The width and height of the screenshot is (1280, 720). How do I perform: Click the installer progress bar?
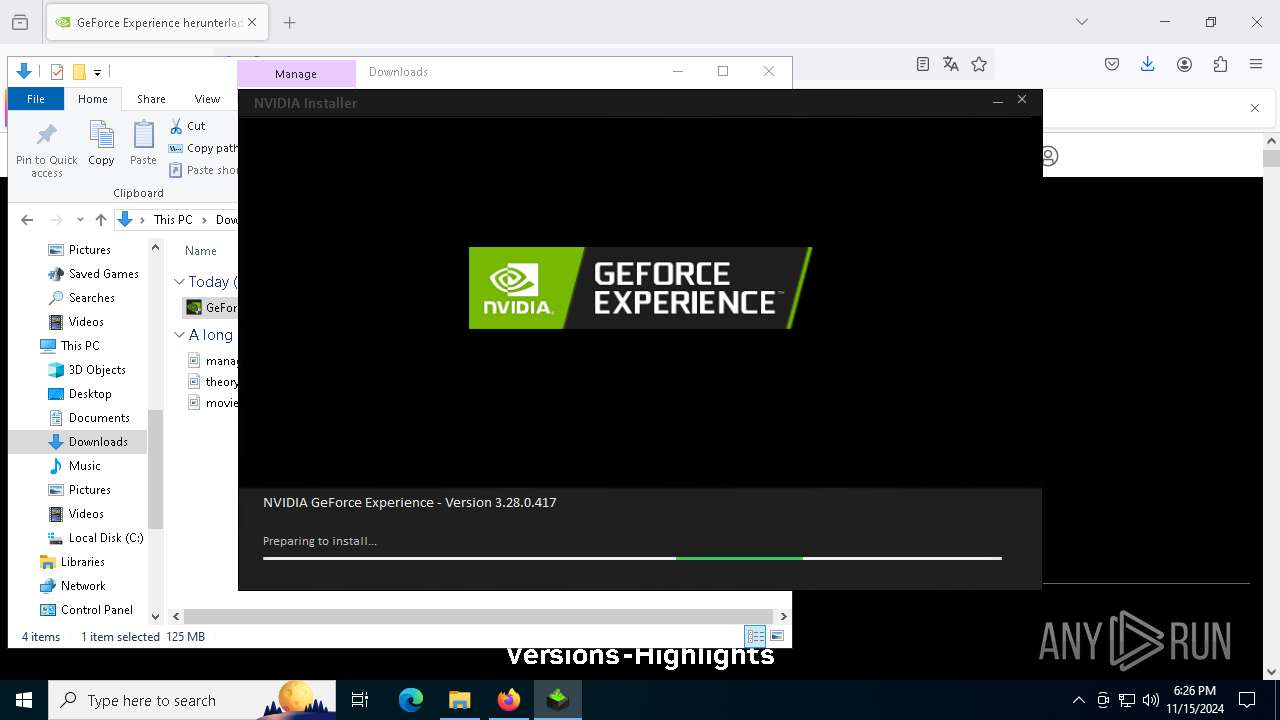pos(632,558)
